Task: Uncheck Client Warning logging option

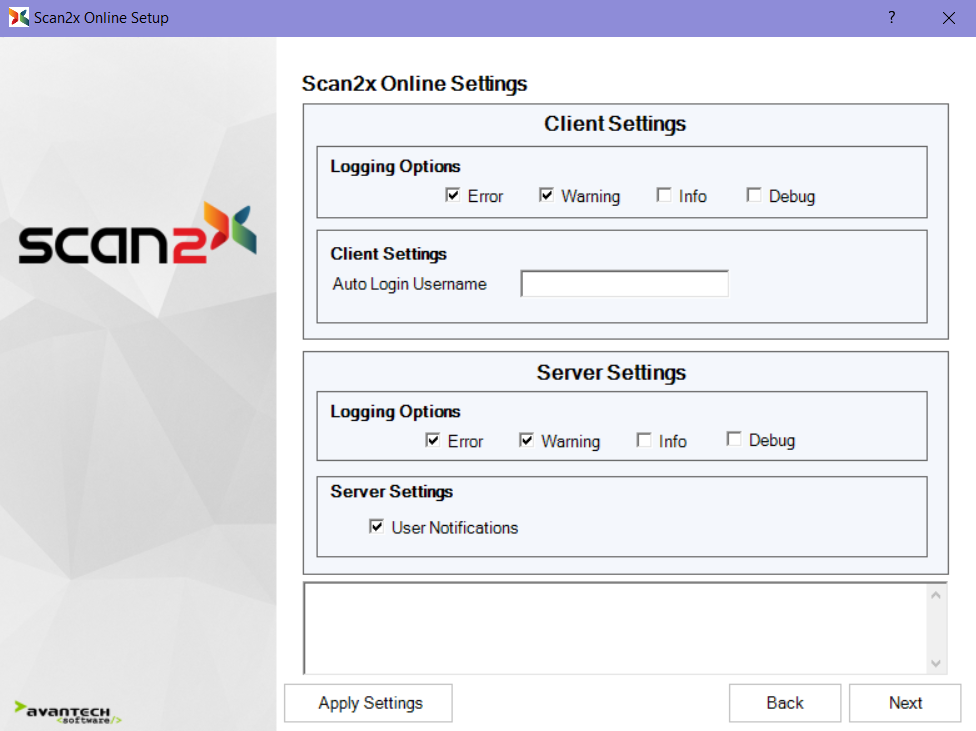Action: click(547, 196)
